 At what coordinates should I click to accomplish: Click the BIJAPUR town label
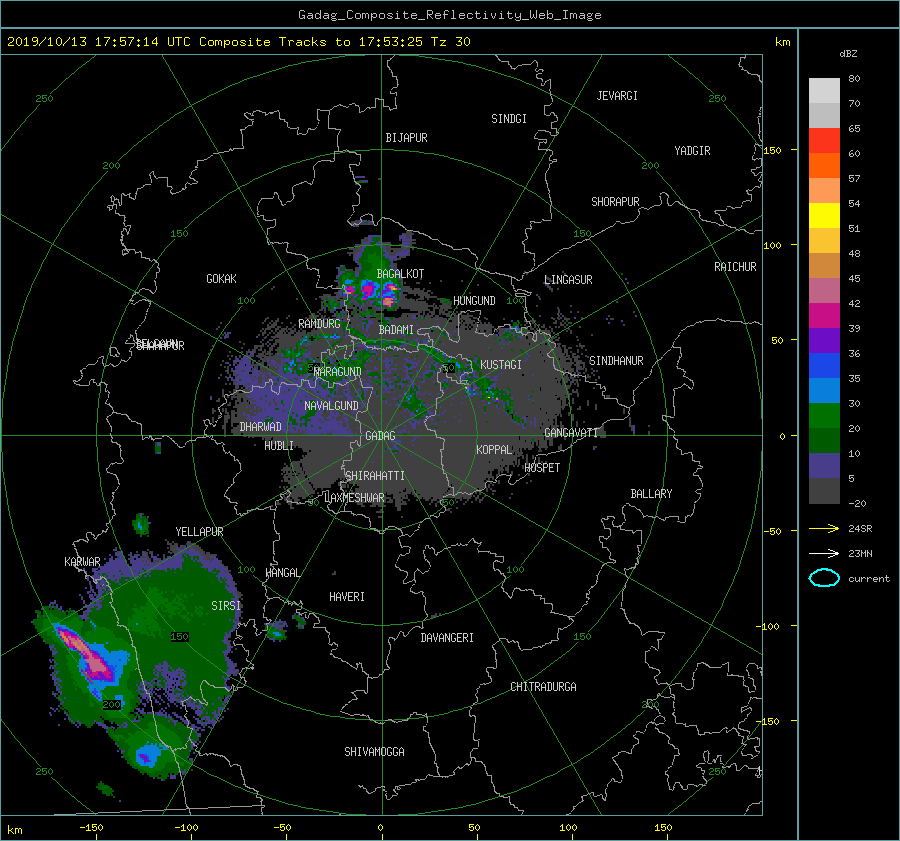[x=406, y=138]
